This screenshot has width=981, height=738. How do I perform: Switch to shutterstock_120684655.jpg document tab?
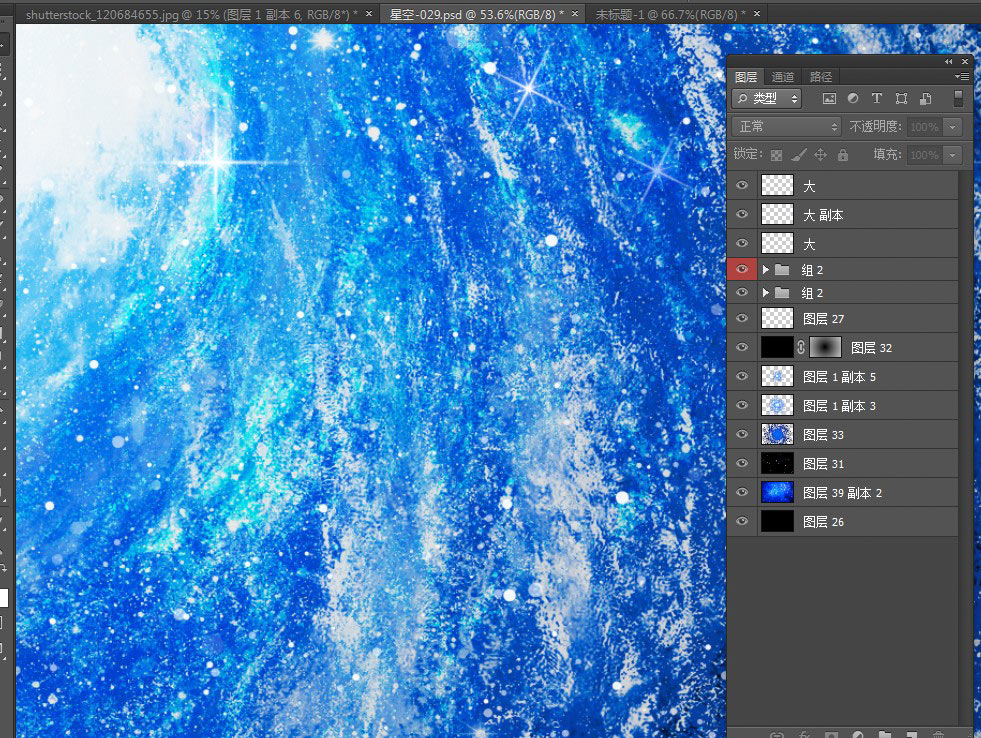[191, 14]
